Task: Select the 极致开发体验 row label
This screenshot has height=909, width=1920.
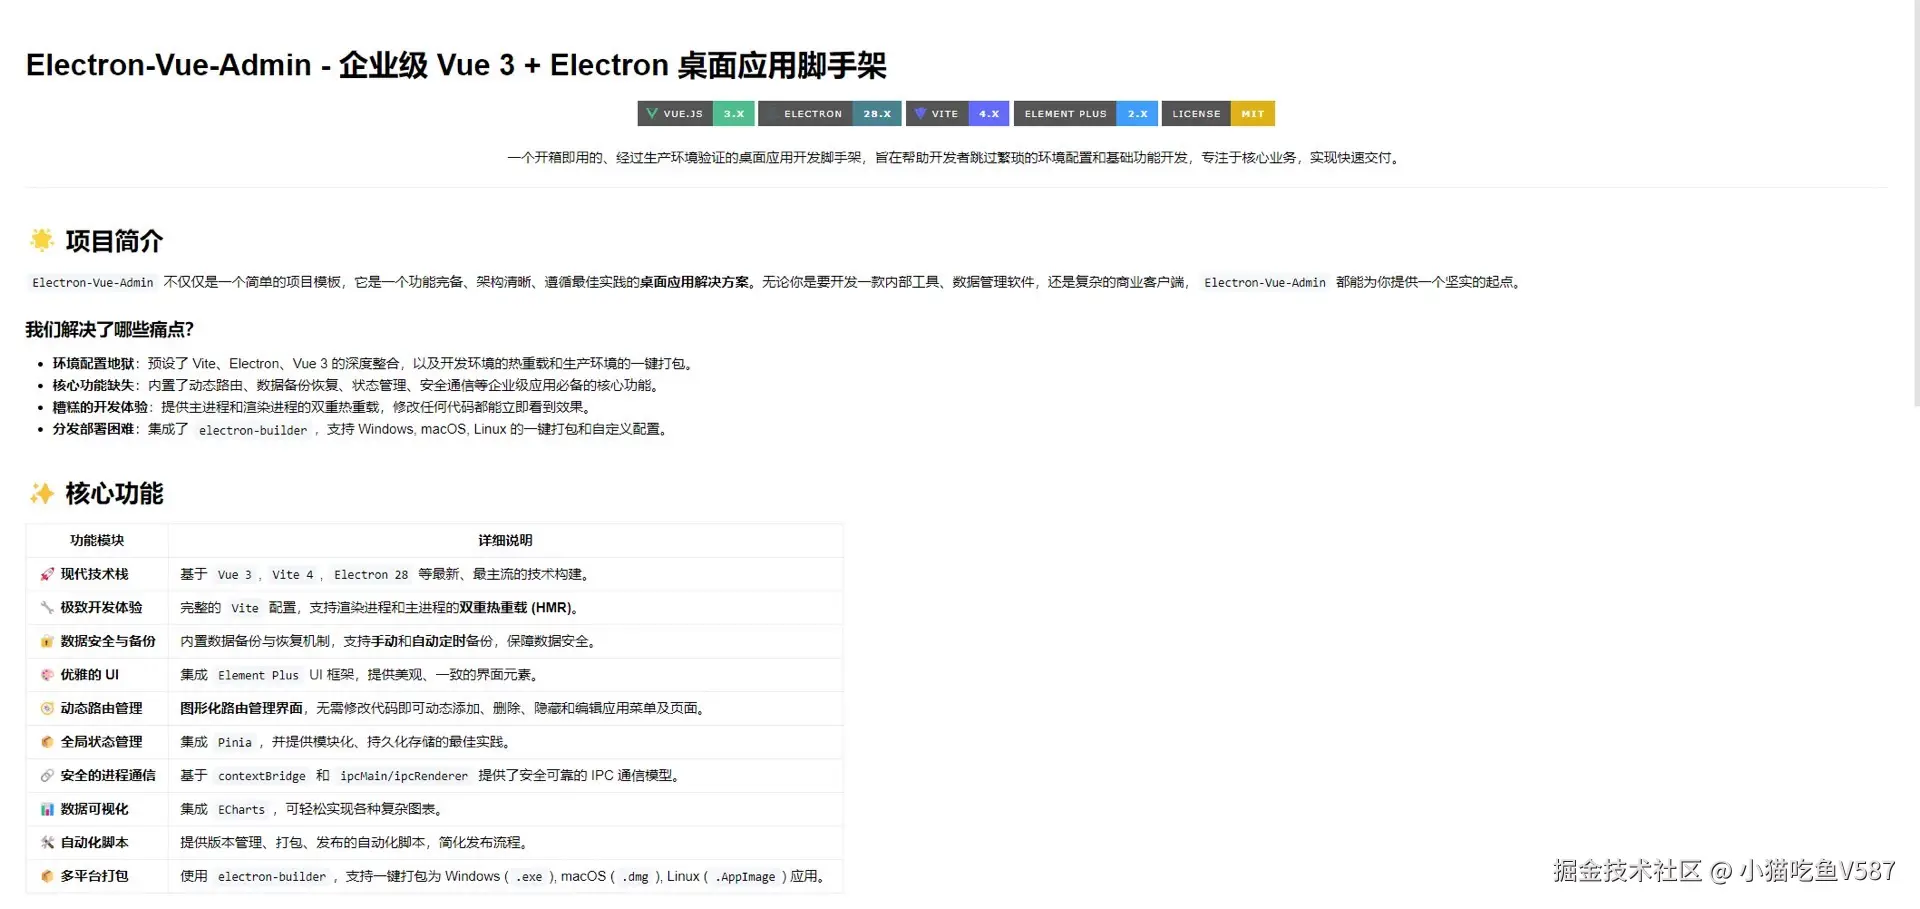Action: 101,607
